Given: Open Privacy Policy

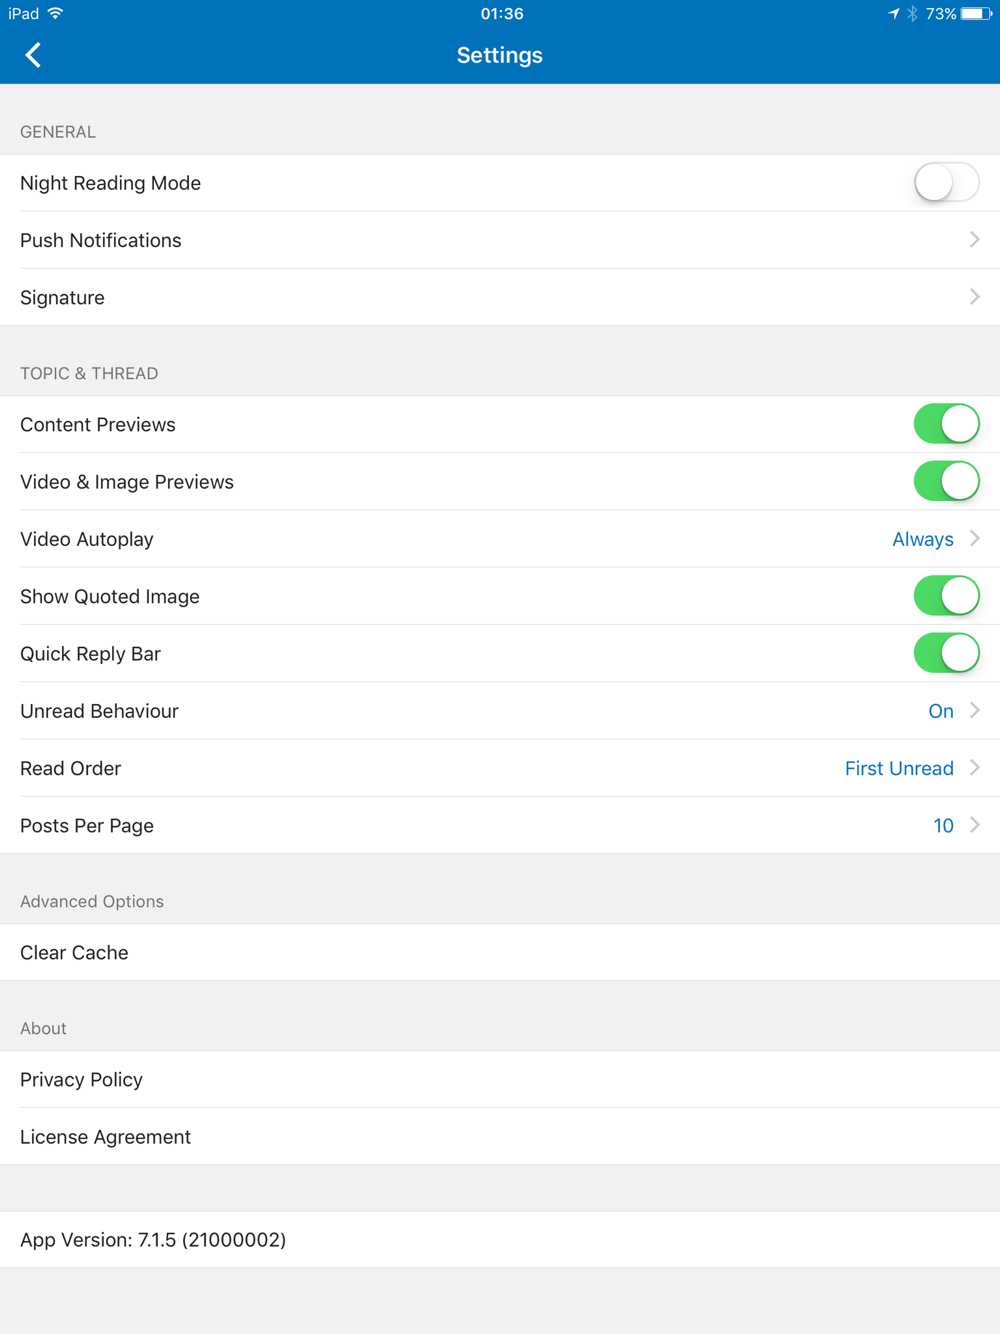Looking at the screenshot, I should (x=500, y=1079).
